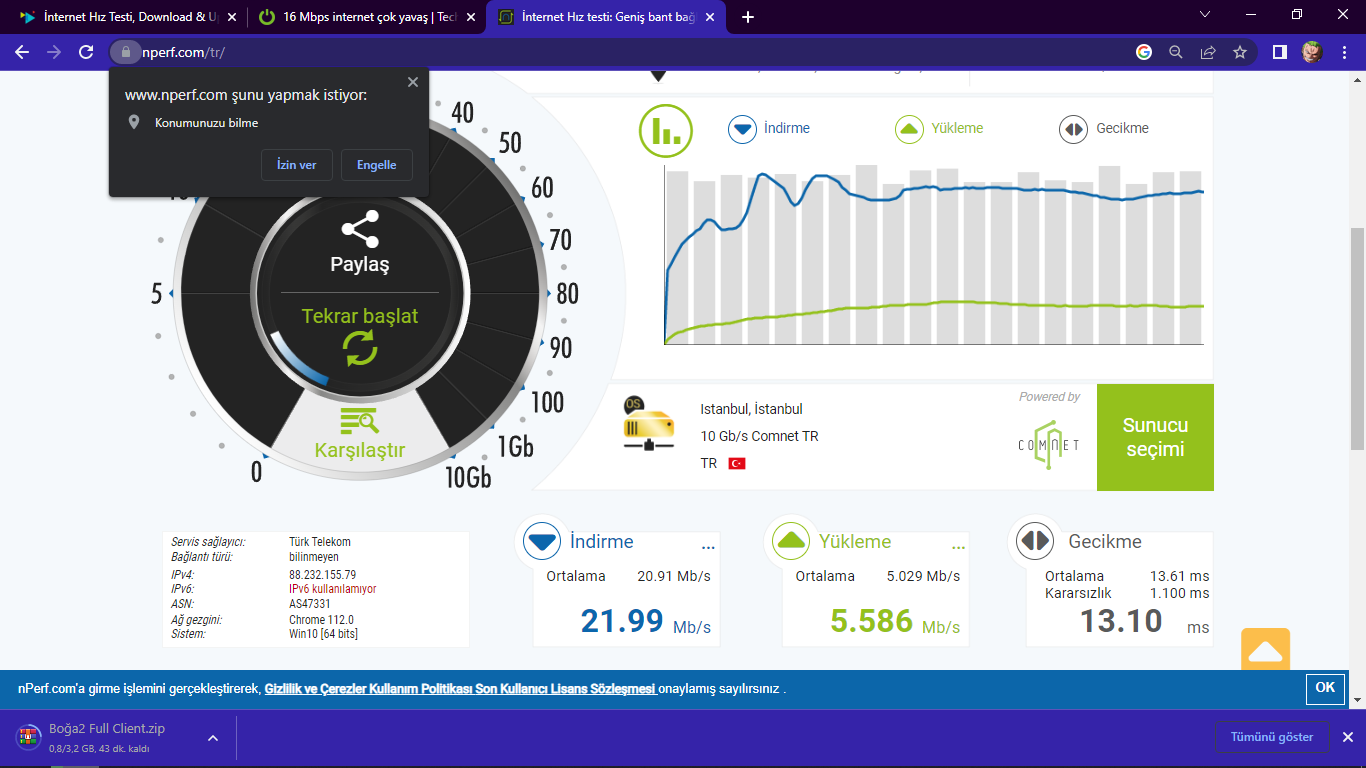Click the share page icon
1366x768 pixels.
[1208, 52]
